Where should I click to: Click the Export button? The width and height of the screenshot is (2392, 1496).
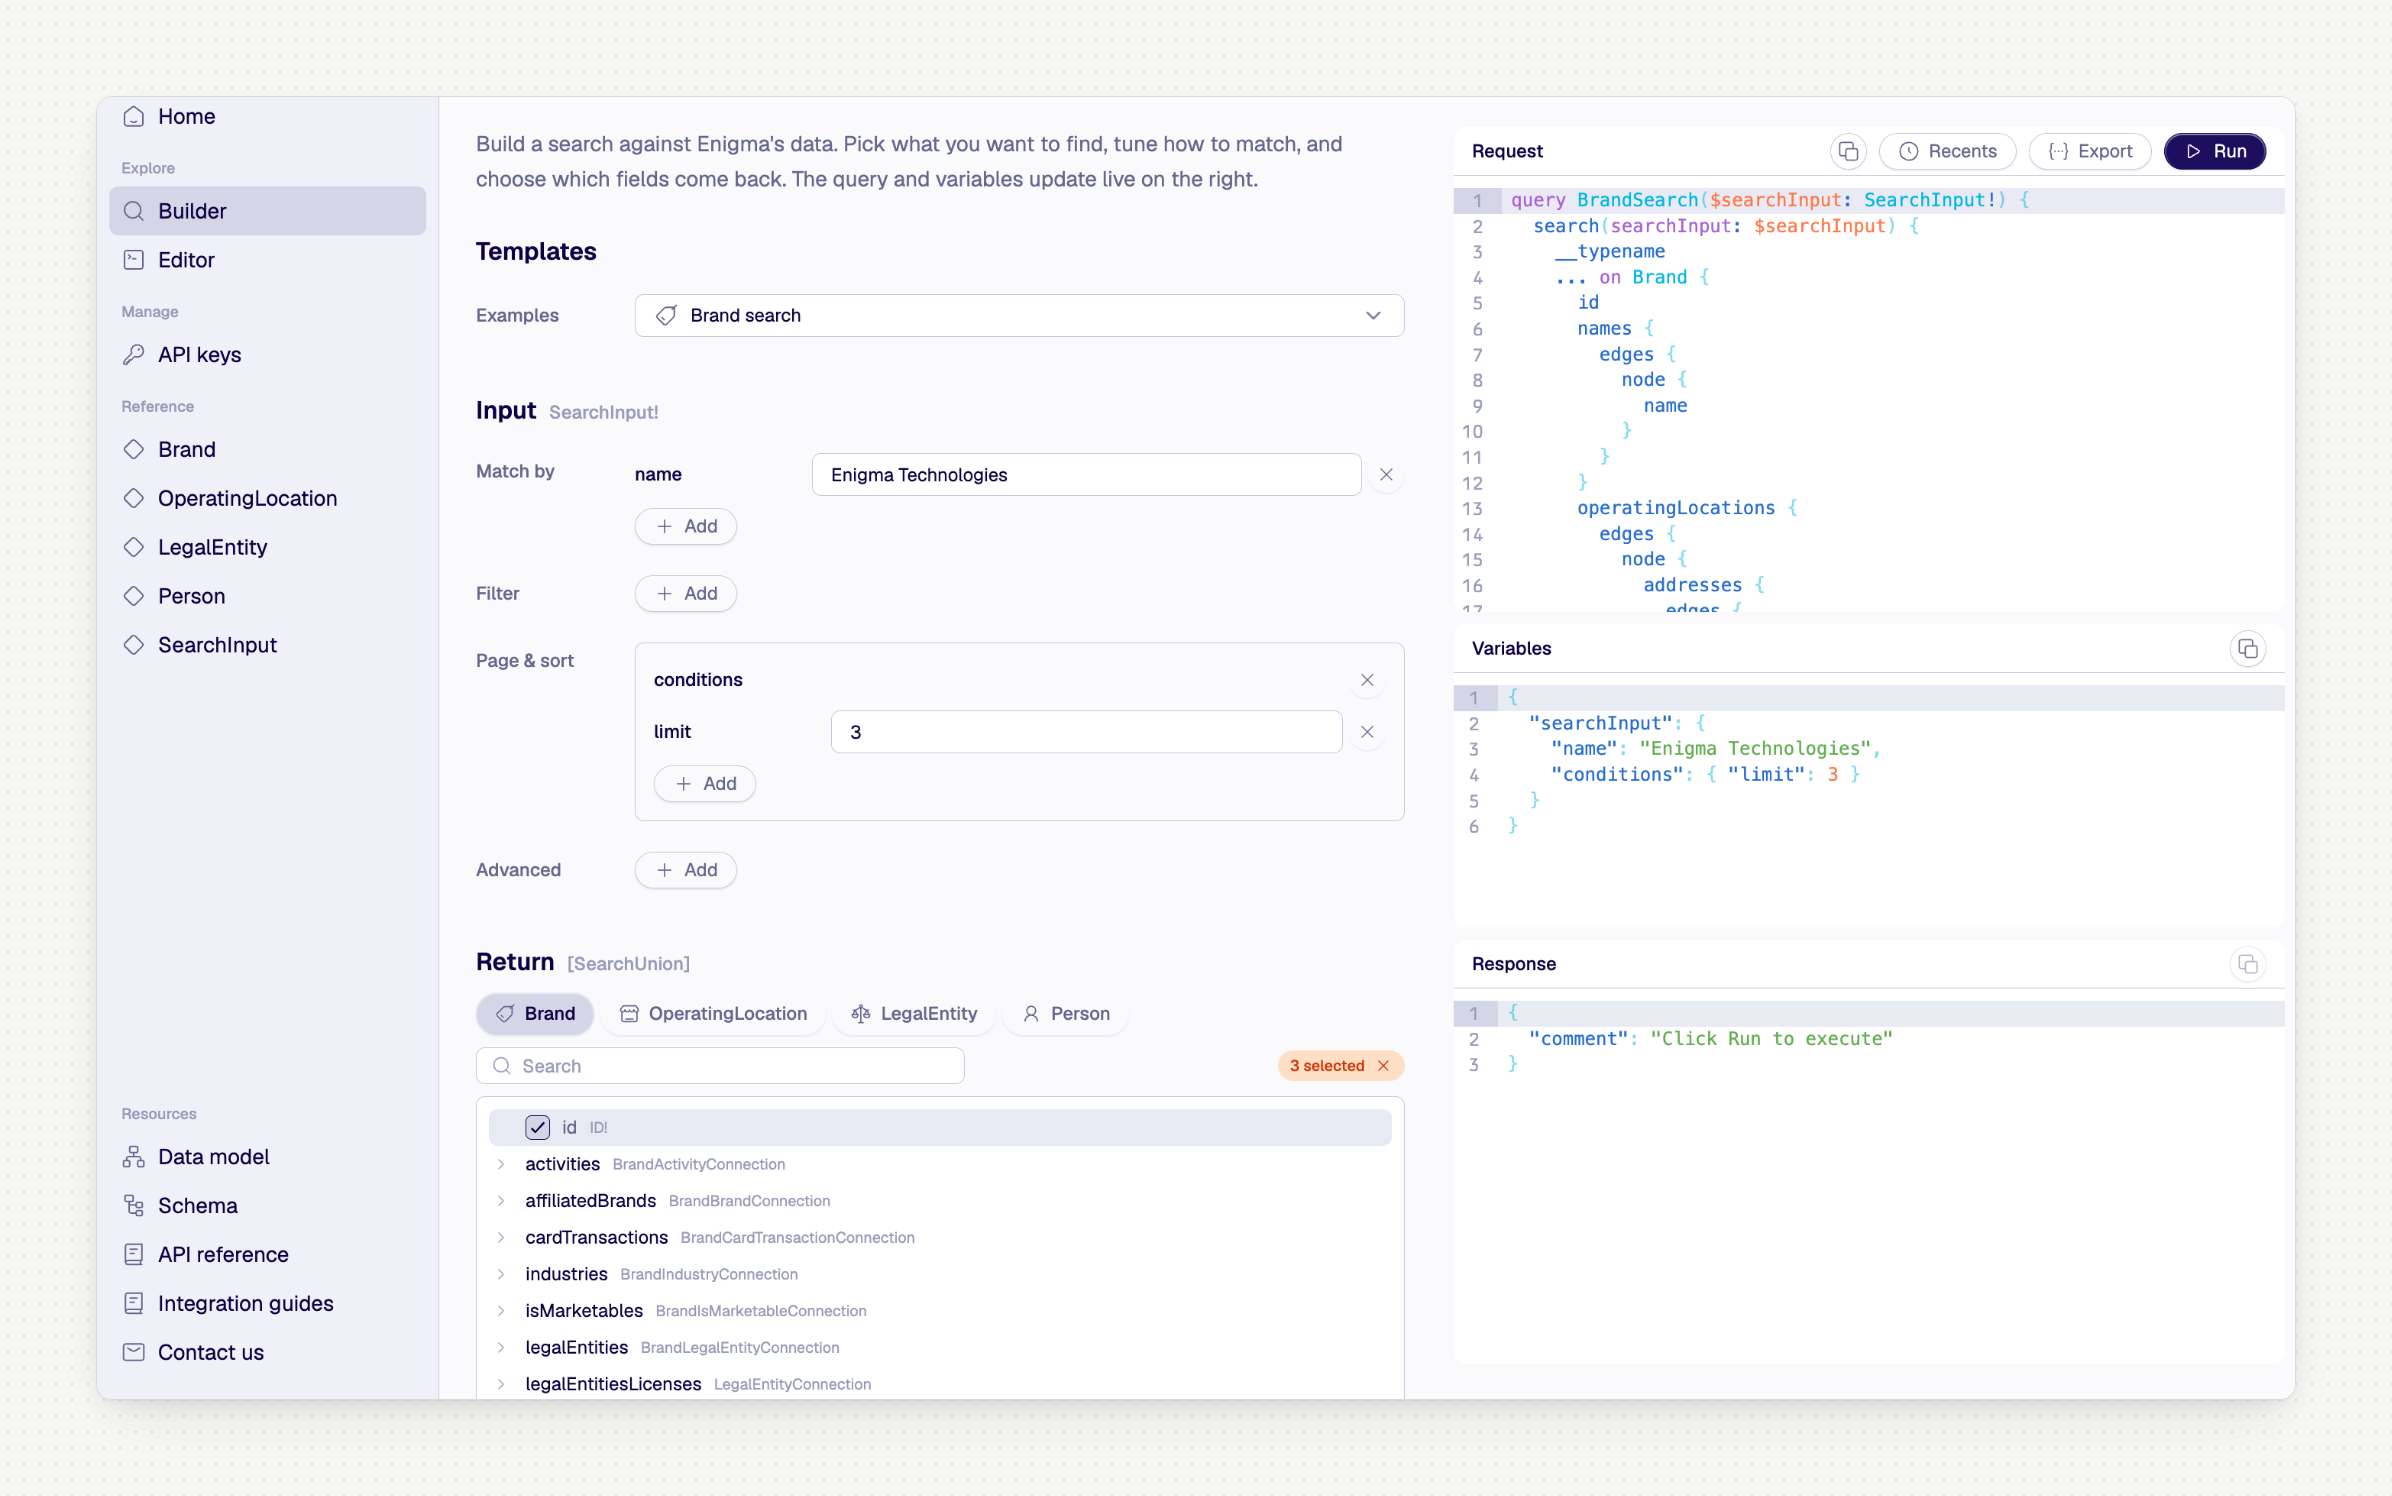tap(2090, 151)
